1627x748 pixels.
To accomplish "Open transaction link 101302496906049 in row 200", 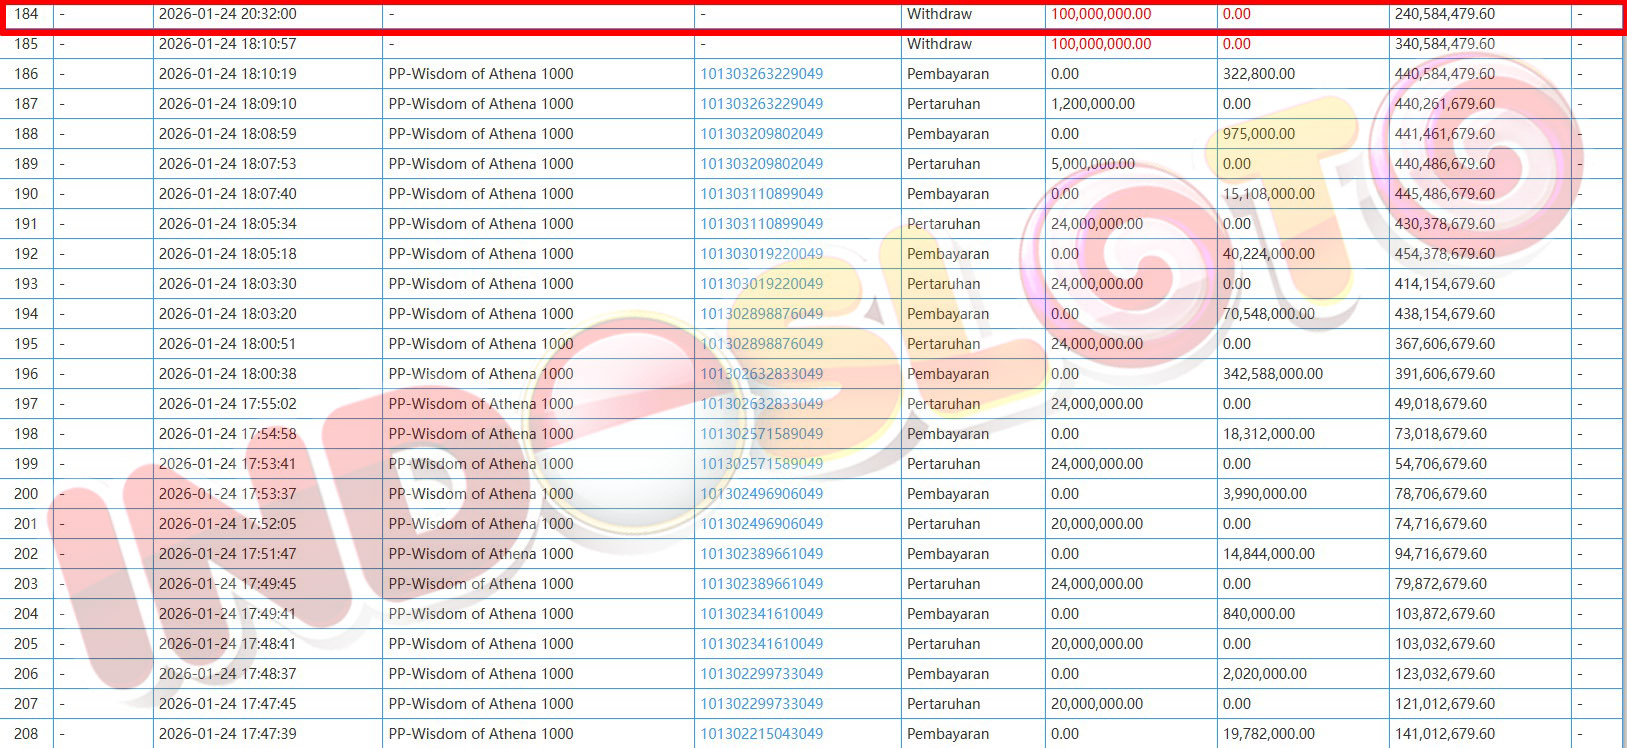I will pyautogui.click(x=761, y=494).
